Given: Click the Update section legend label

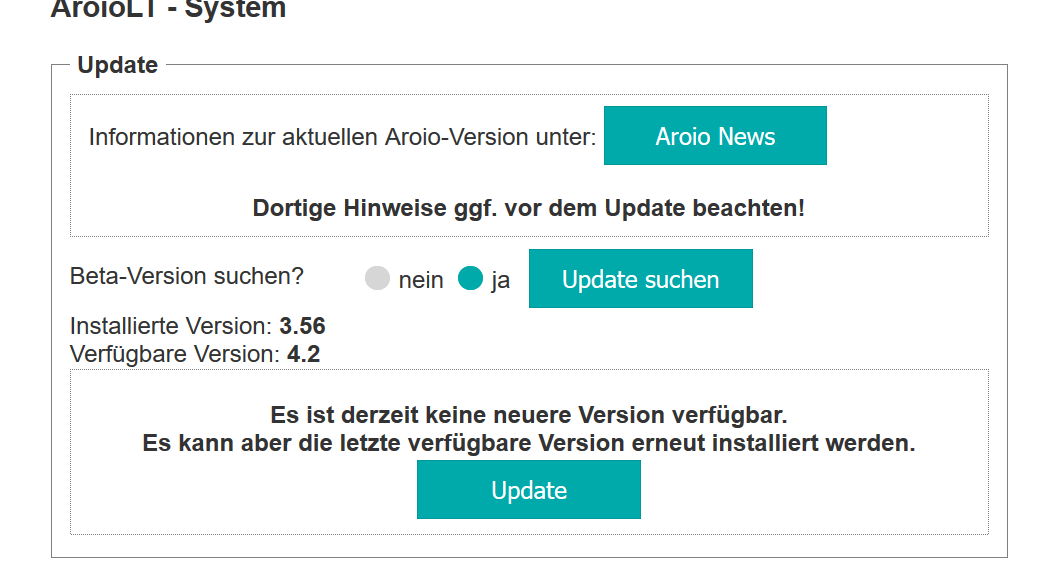Looking at the screenshot, I should (x=117, y=64).
